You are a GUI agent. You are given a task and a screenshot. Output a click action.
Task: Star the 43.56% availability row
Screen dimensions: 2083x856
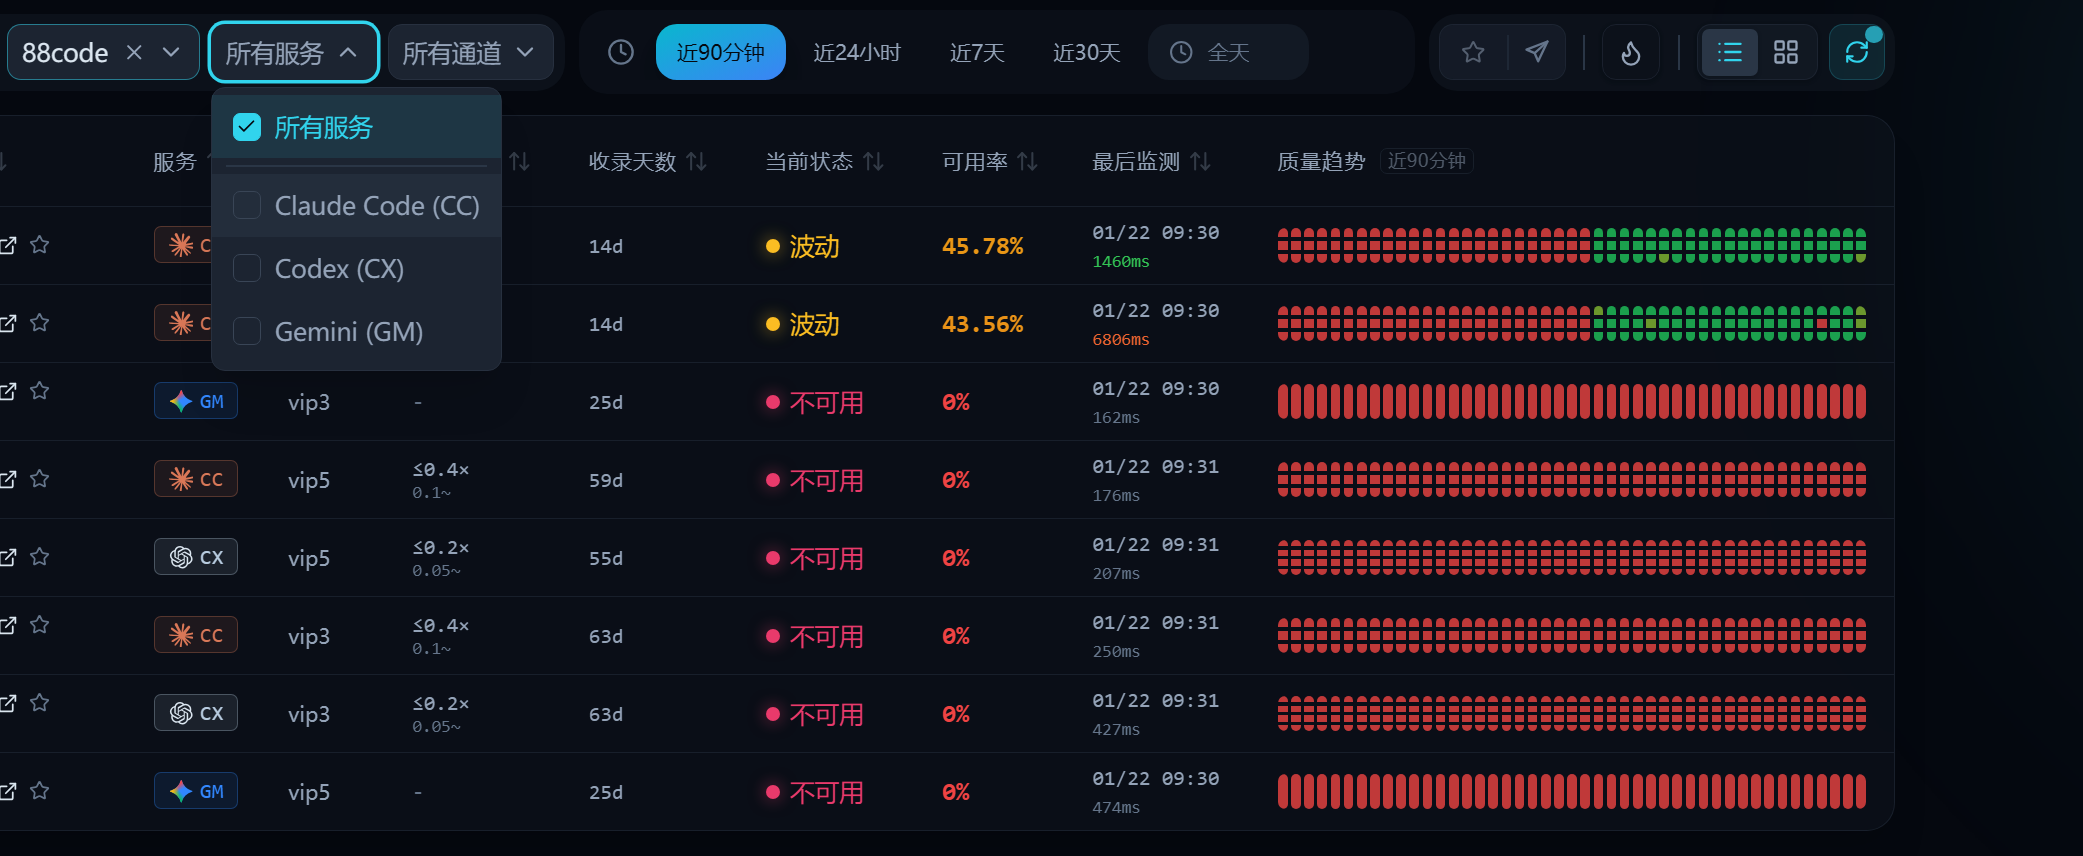[x=40, y=323]
